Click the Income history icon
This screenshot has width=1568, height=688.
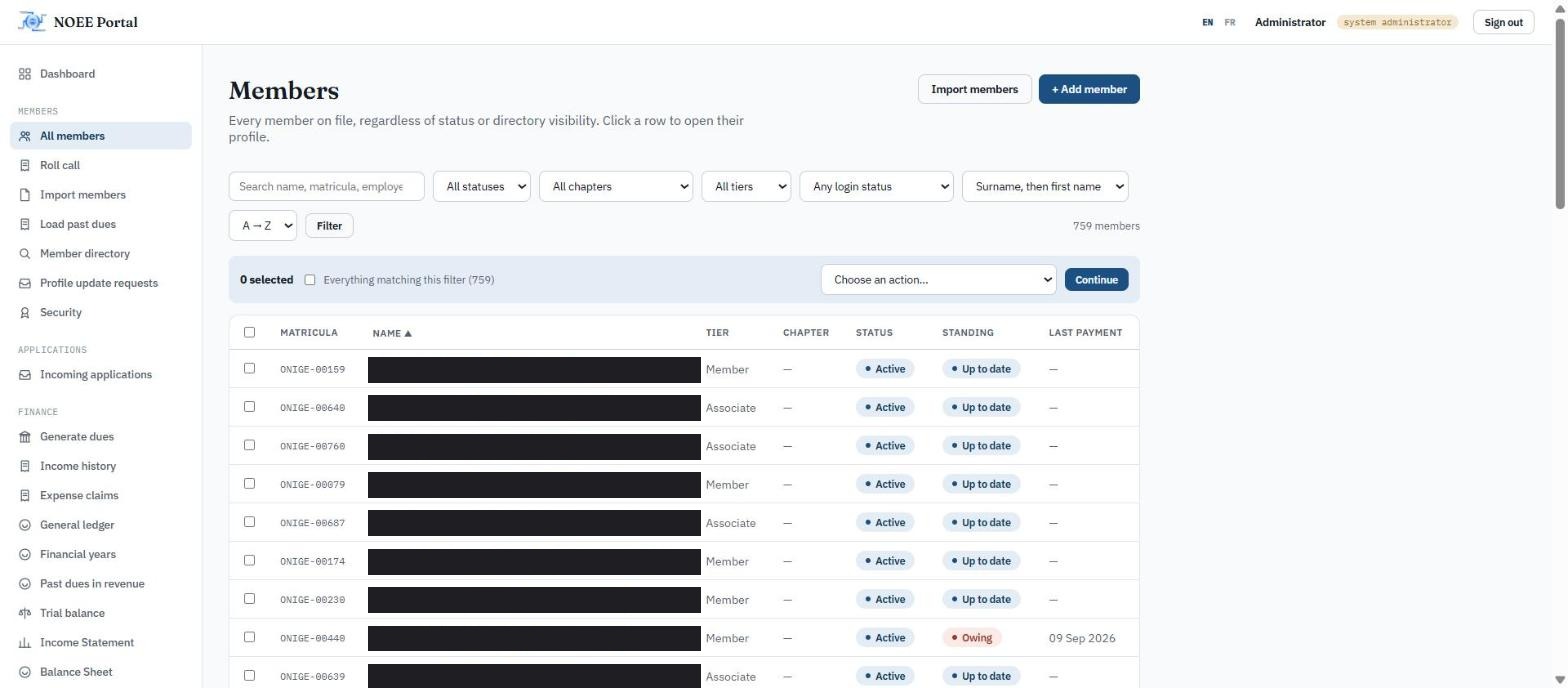(x=25, y=466)
